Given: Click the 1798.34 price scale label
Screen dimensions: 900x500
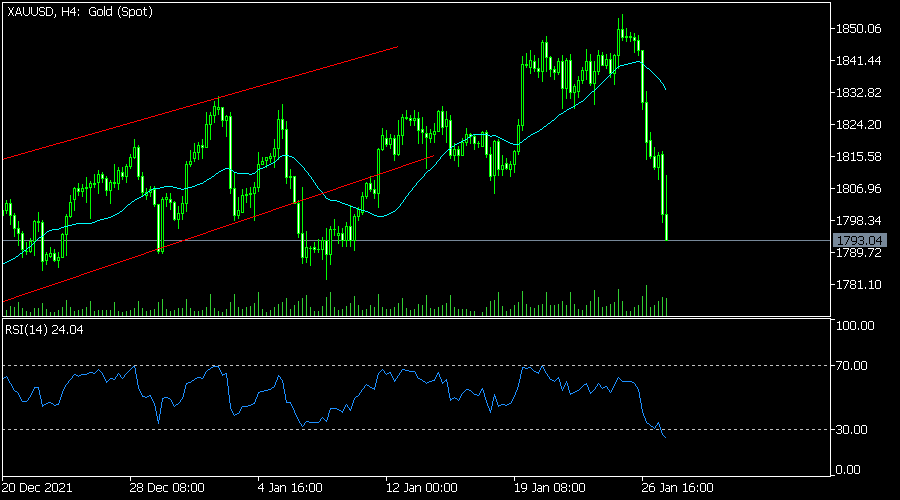Looking at the screenshot, I should click(858, 221).
